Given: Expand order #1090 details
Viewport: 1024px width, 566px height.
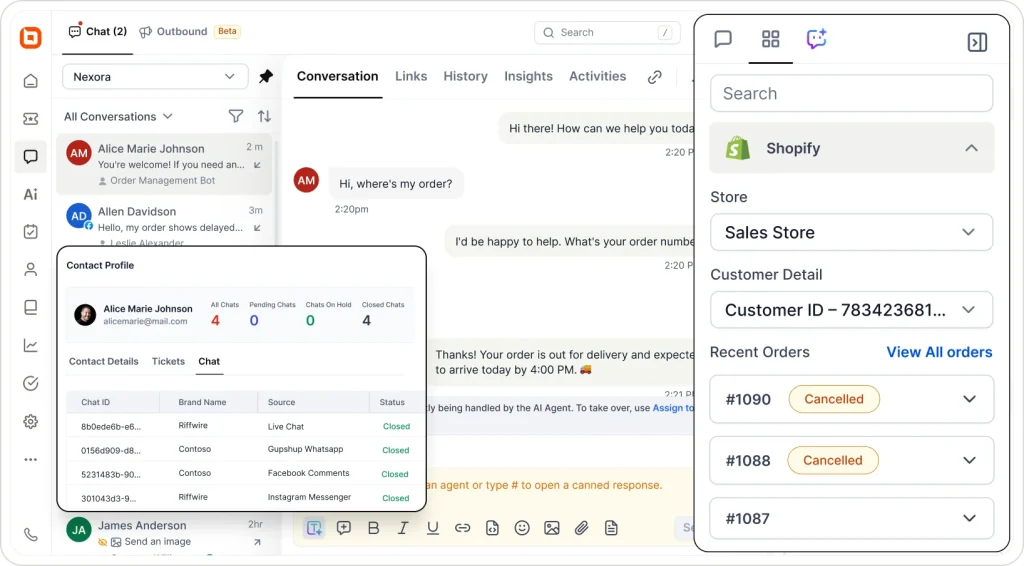Looking at the screenshot, I should [x=970, y=399].
